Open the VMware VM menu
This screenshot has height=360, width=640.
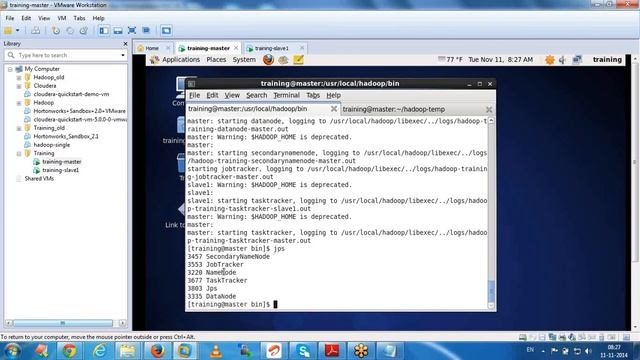[x=62, y=18]
